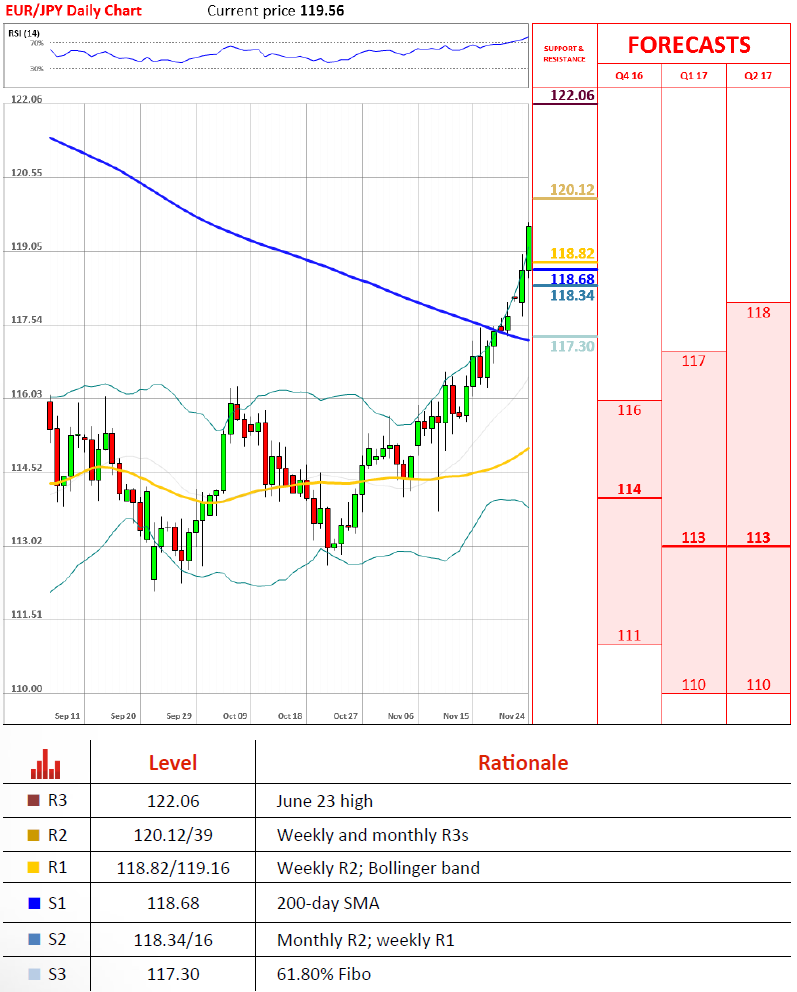This screenshot has height=992, width=797.
Task: Click the S1 blue color swatch
Action: pos(34,903)
